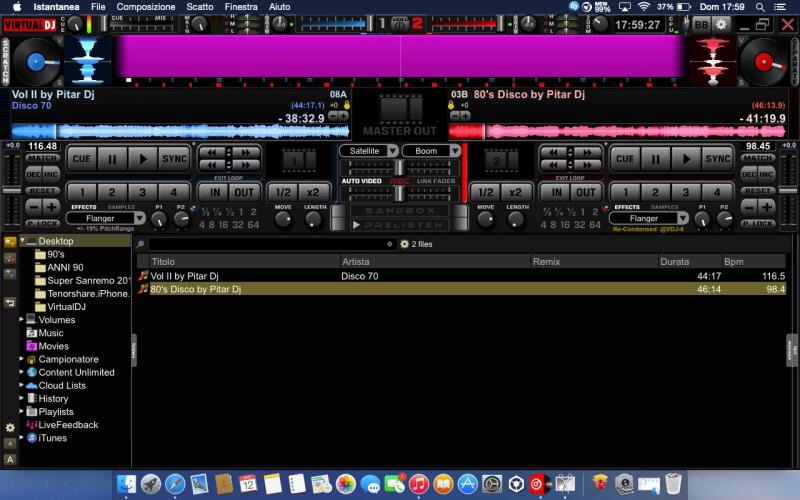Open the settings gear in the top bar

click(x=721, y=24)
